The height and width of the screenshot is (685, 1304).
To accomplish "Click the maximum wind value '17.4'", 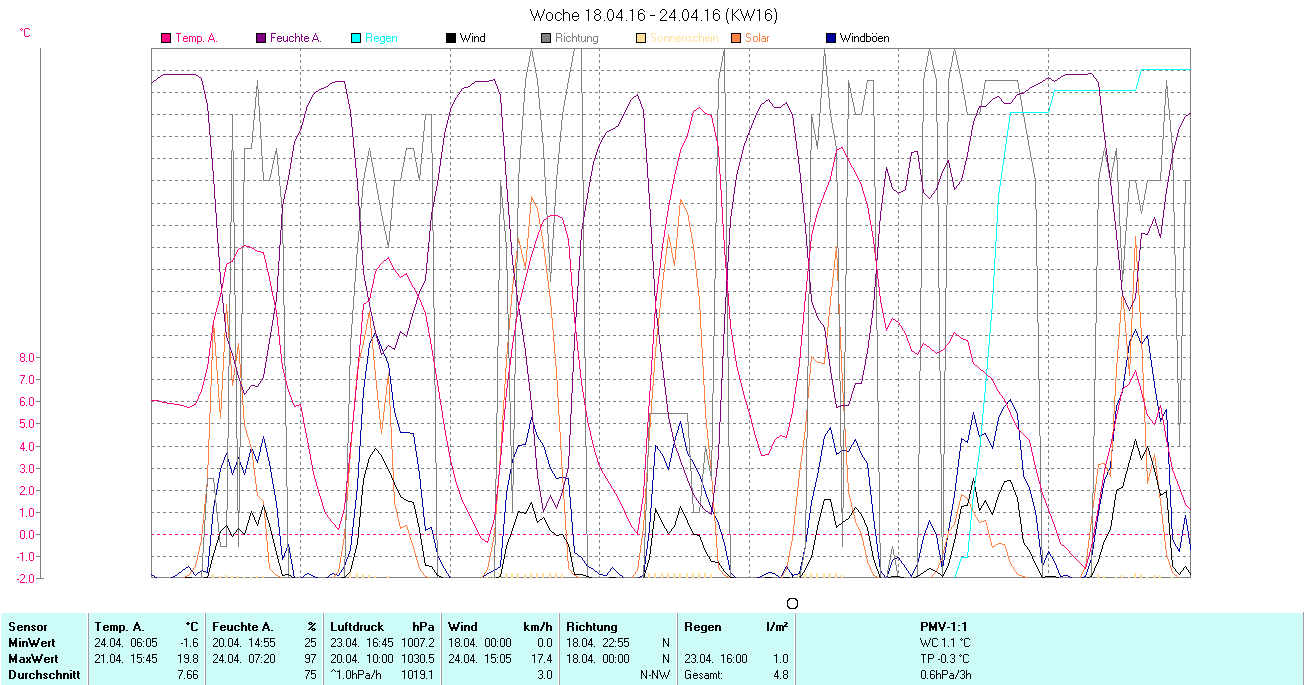I will click(541, 659).
